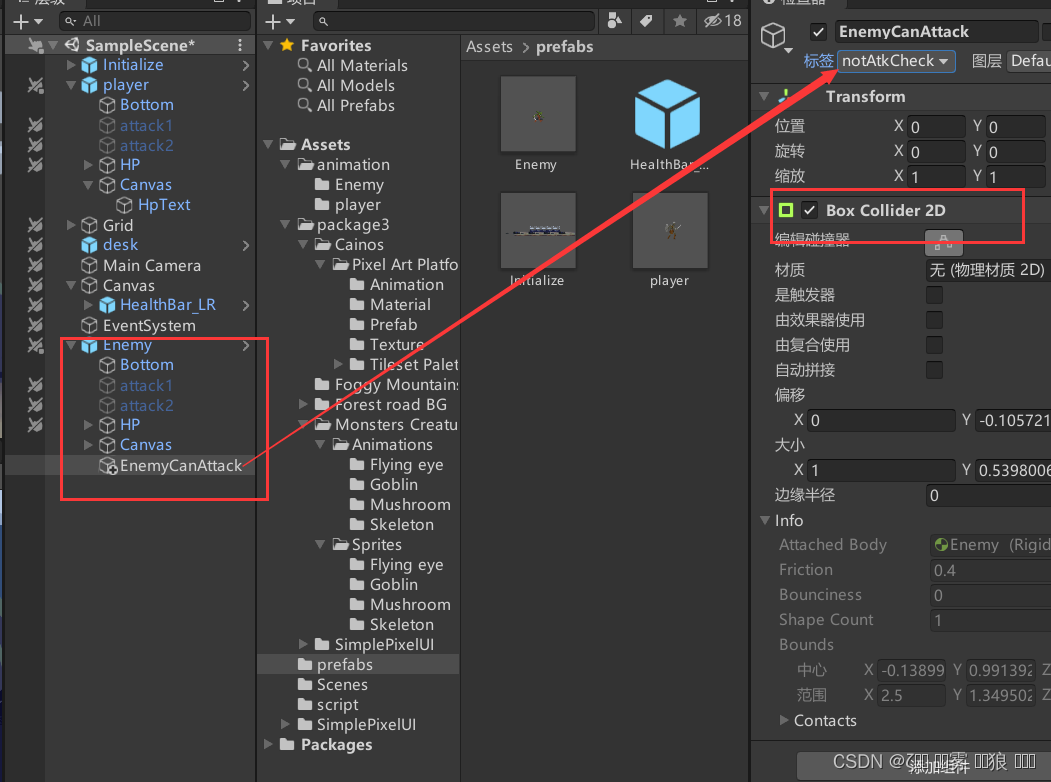Image resolution: width=1051 pixels, height=782 pixels.
Task: Click the label/tag filter icon in Project toolbar
Action: click(646, 21)
